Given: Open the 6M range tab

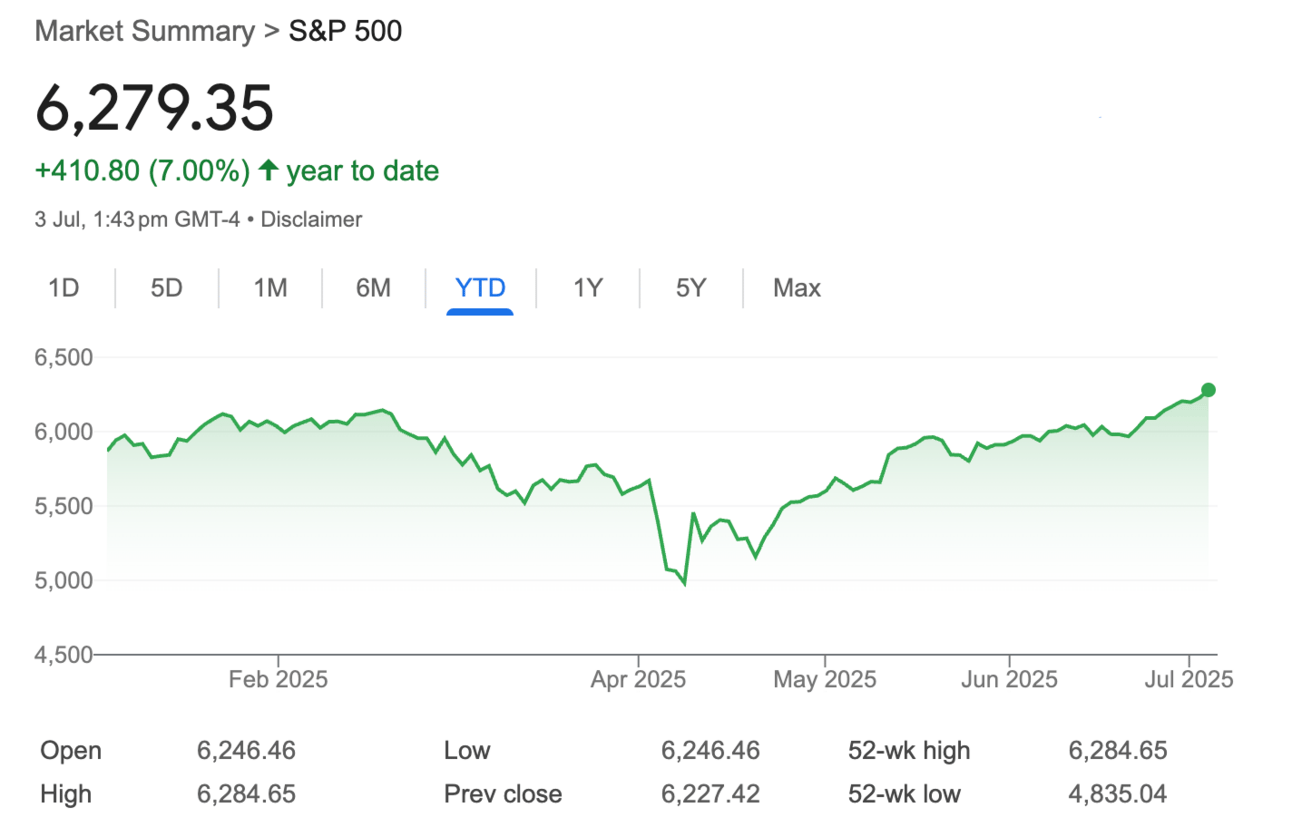Looking at the screenshot, I should (x=373, y=288).
